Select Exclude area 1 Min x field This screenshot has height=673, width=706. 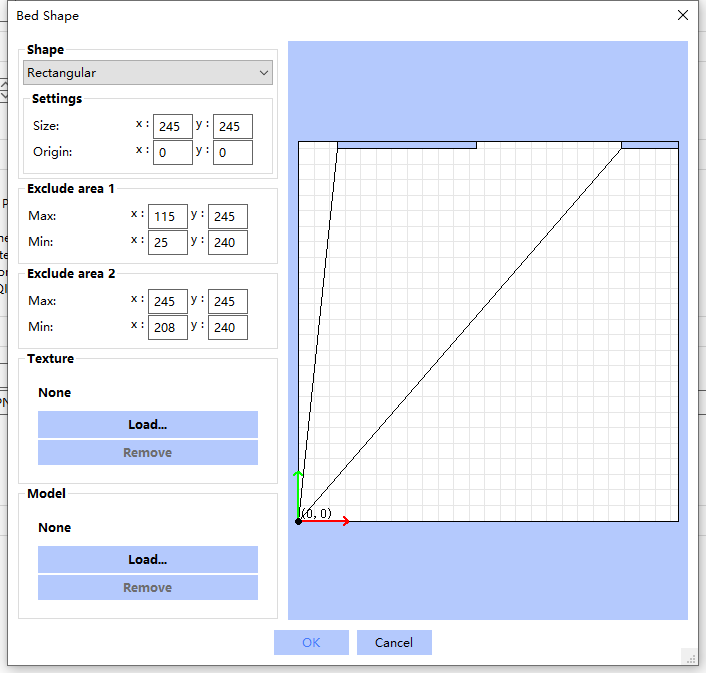pyautogui.click(x=167, y=242)
